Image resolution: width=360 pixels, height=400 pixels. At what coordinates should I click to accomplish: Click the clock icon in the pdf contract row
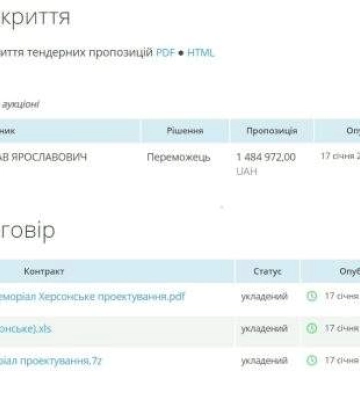pyautogui.click(x=311, y=296)
